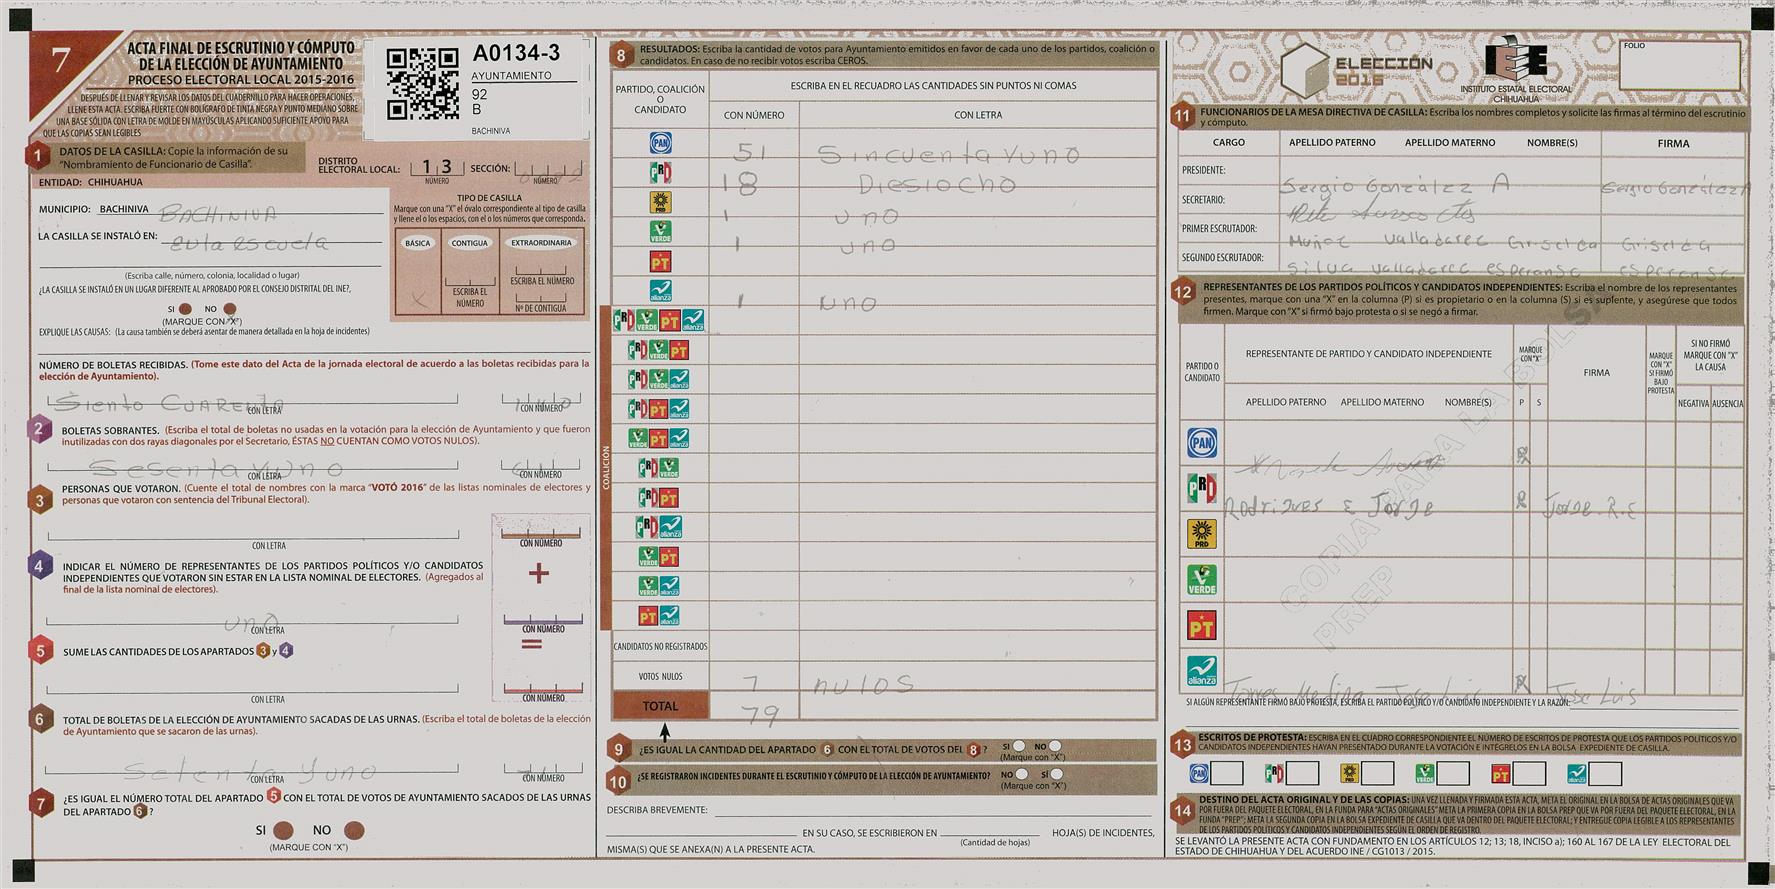Image resolution: width=1775 pixels, height=889 pixels.
Task: Click the Verde logo in representatives table
Action: point(1201,580)
